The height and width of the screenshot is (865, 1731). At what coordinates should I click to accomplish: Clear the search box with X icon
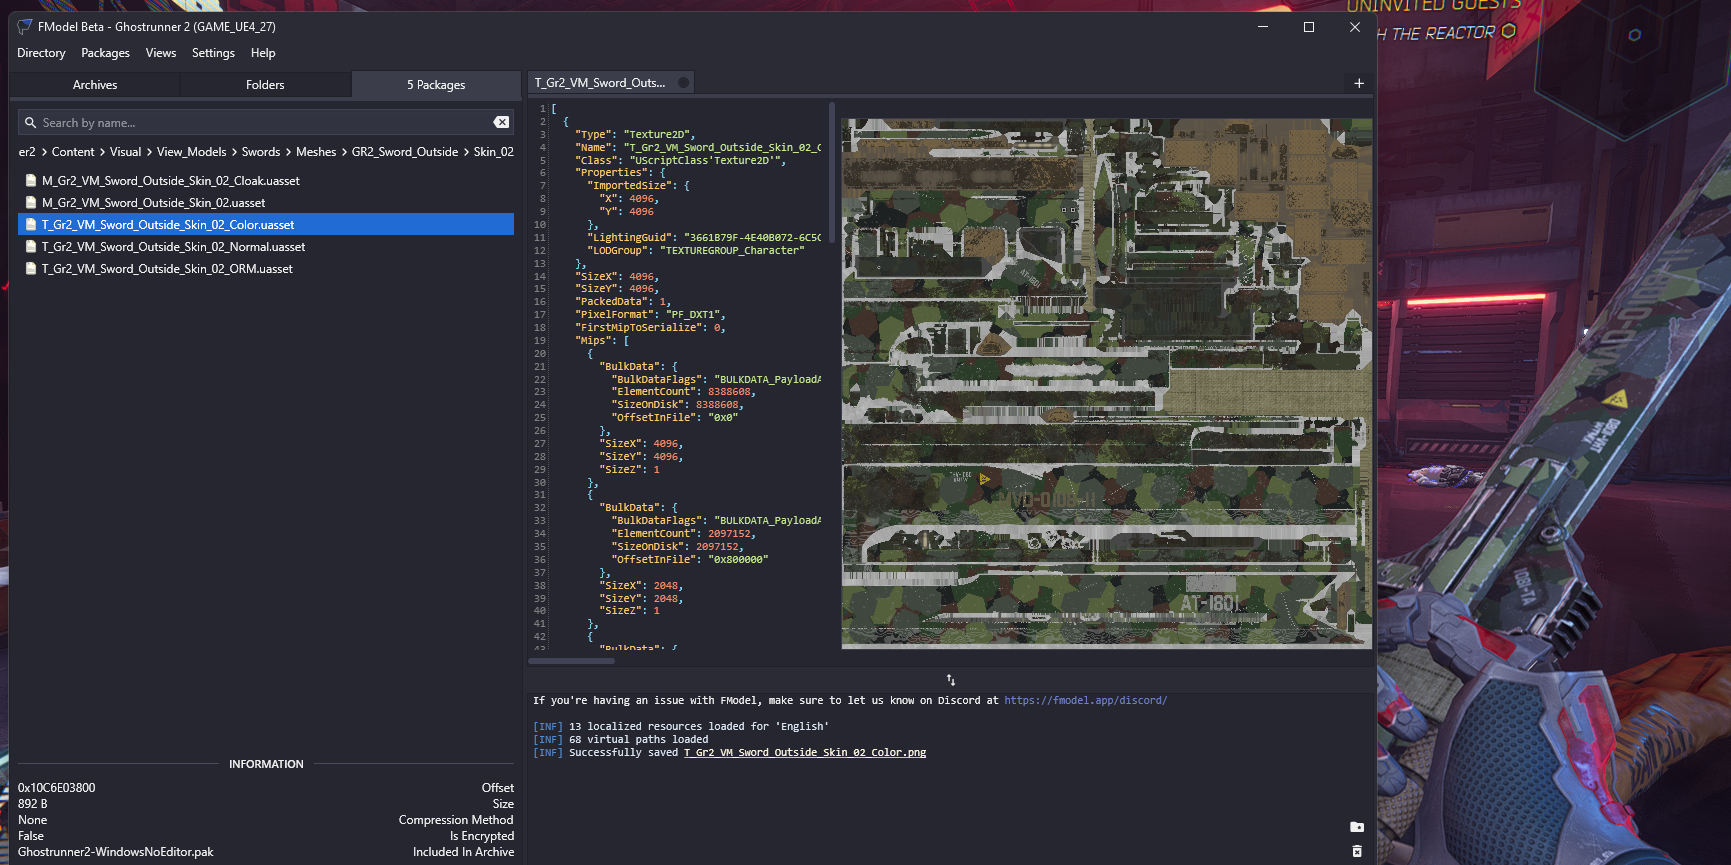tap(501, 122)
